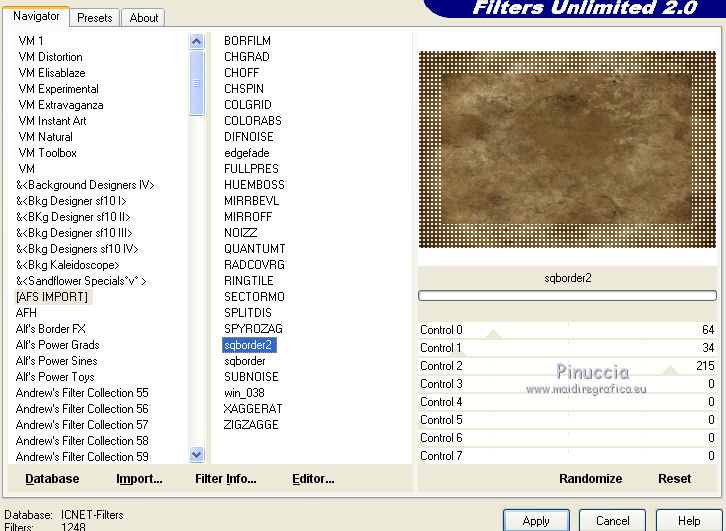Click the category list scrollbar thumb
726x531 pixels.
[x=197, y=83]
